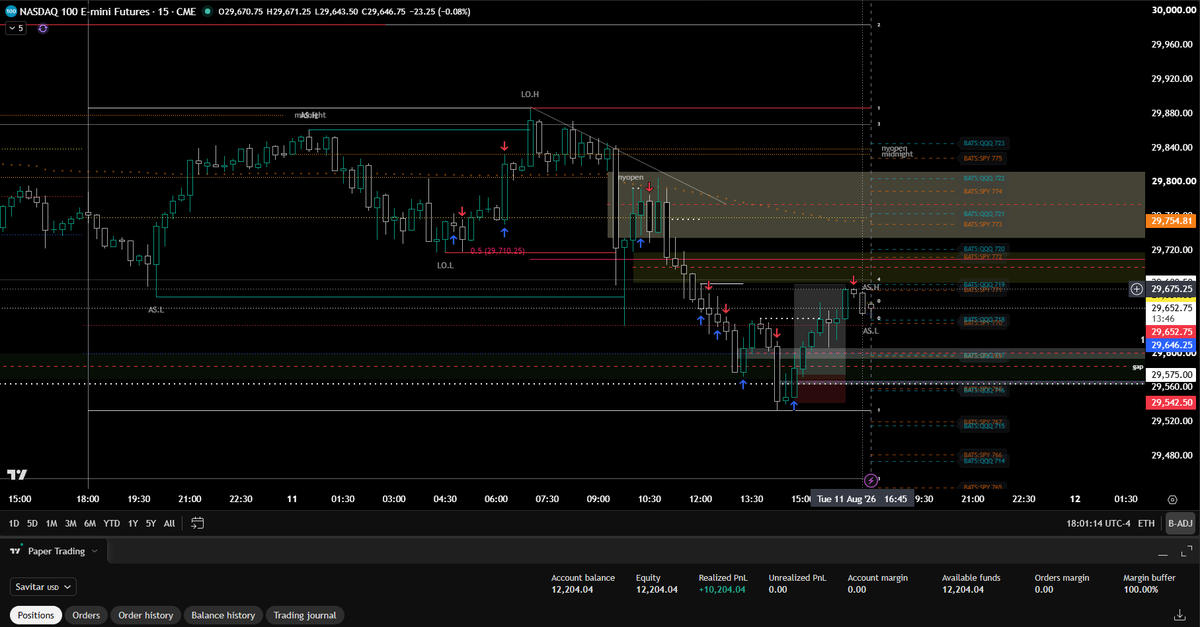Viewport: 1200px width, 627px height.
Task: Set chart range to YTD
Action: (111, 523)
